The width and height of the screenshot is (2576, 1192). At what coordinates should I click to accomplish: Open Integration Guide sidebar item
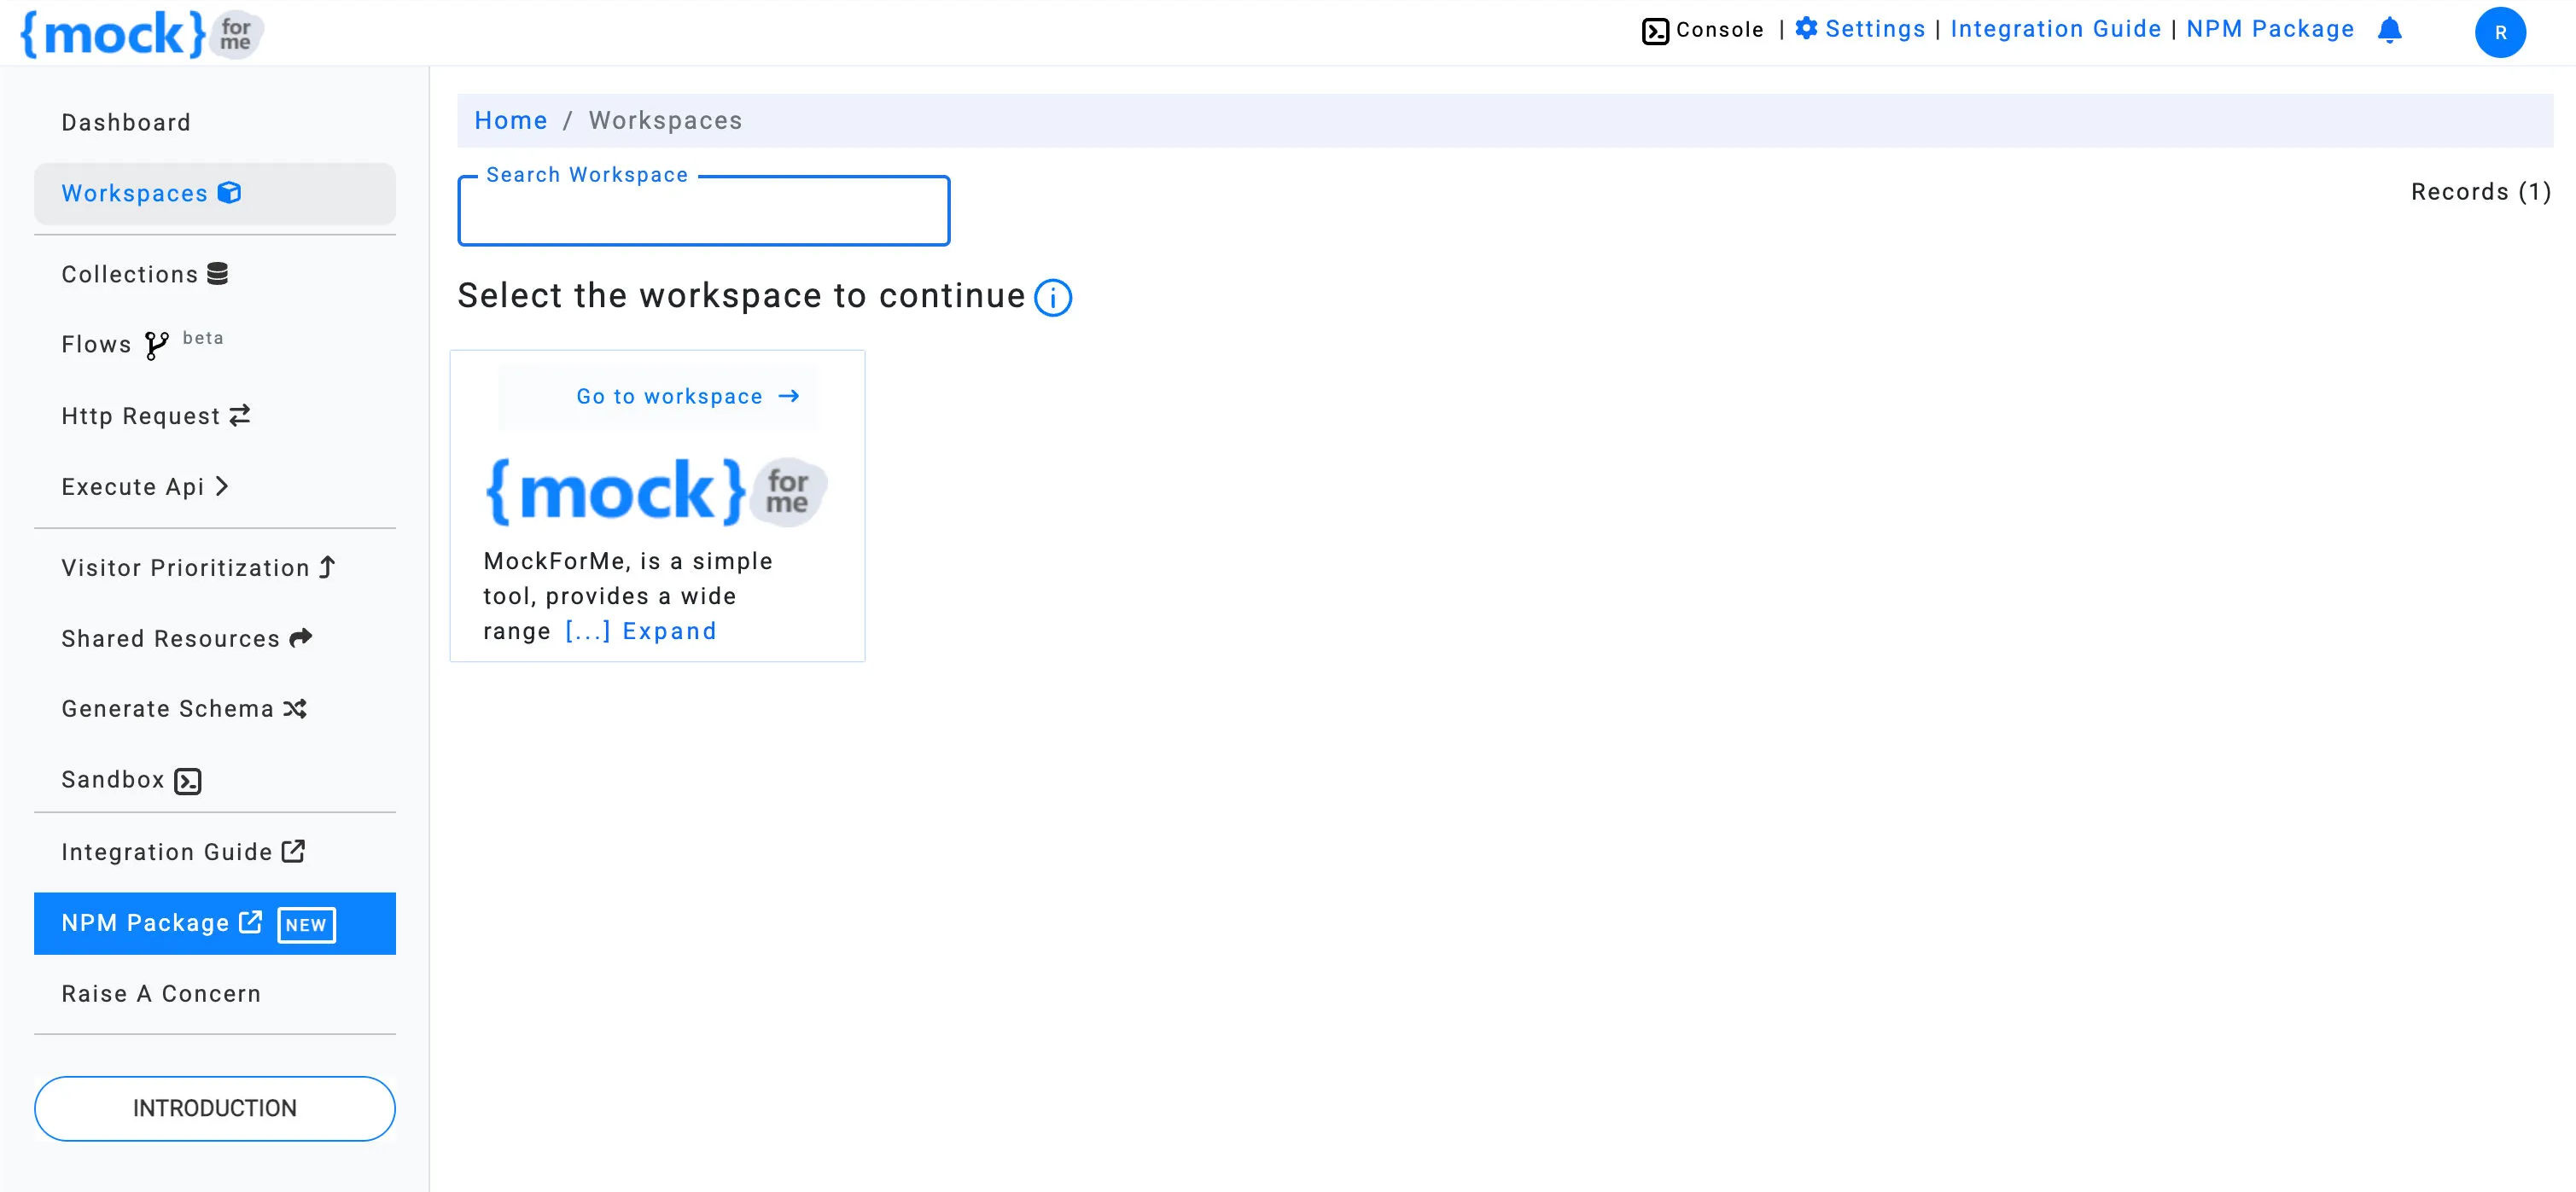(x=215, y=851)
